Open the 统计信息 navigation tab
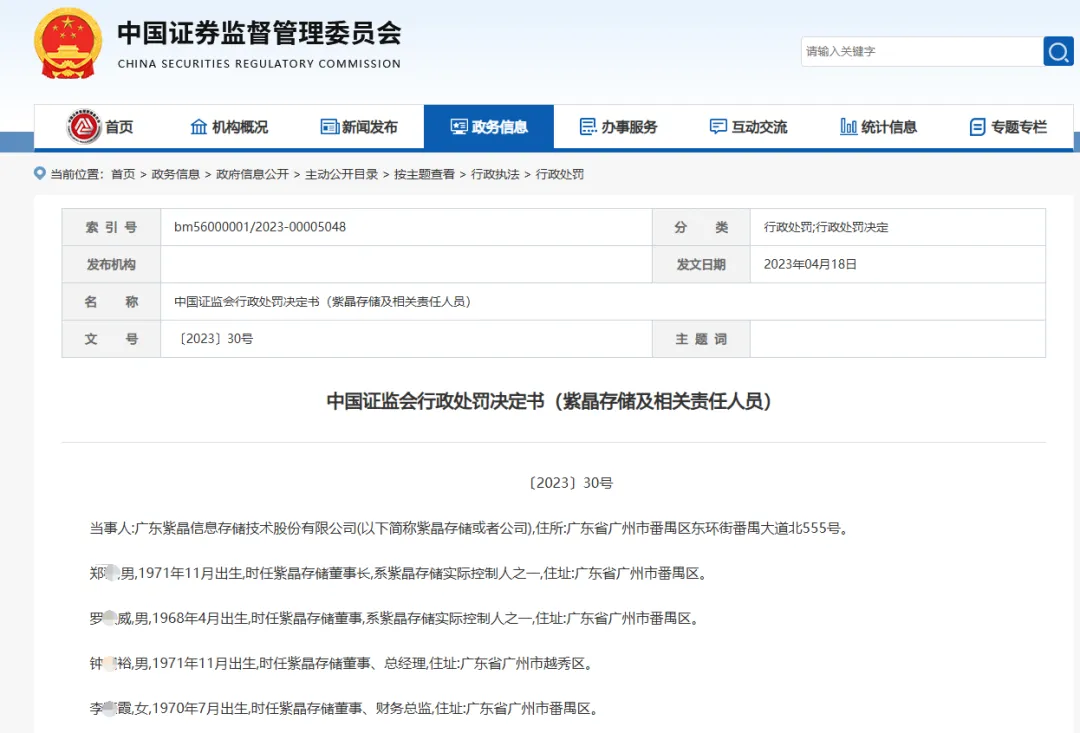The image size is (1080, 733). point(878,127)
